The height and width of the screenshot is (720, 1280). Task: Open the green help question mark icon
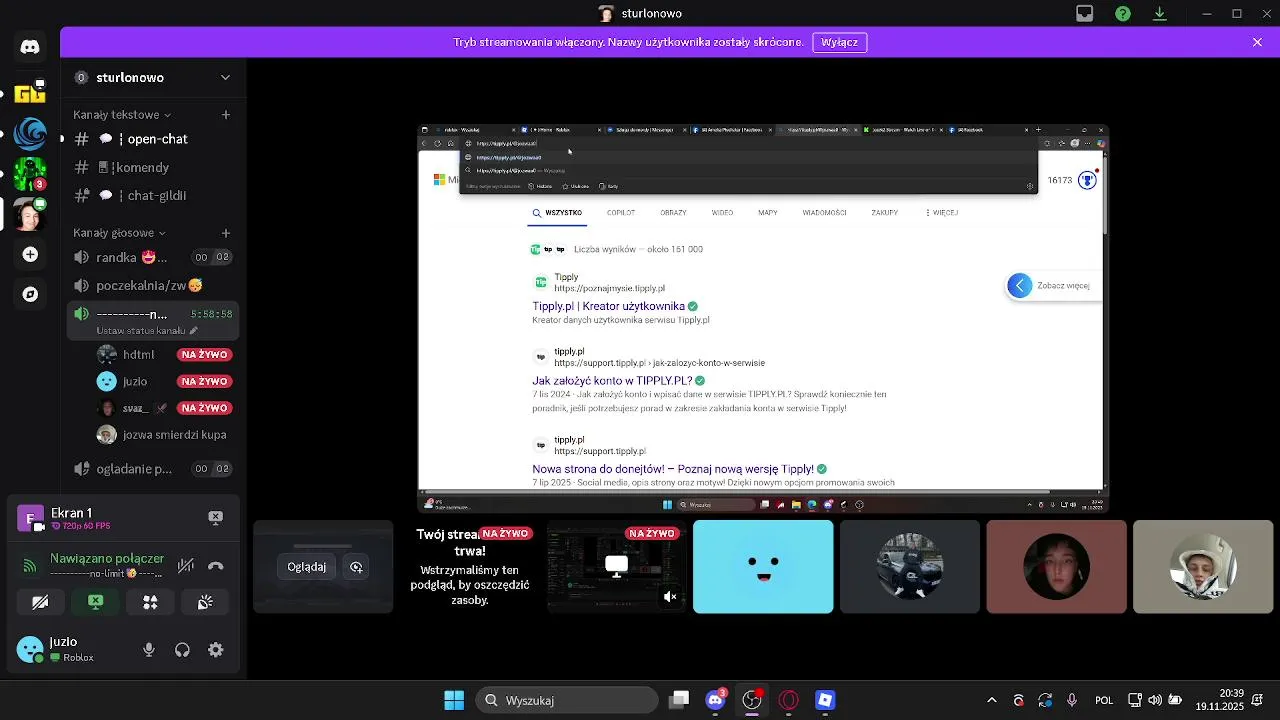point(1123,14)
